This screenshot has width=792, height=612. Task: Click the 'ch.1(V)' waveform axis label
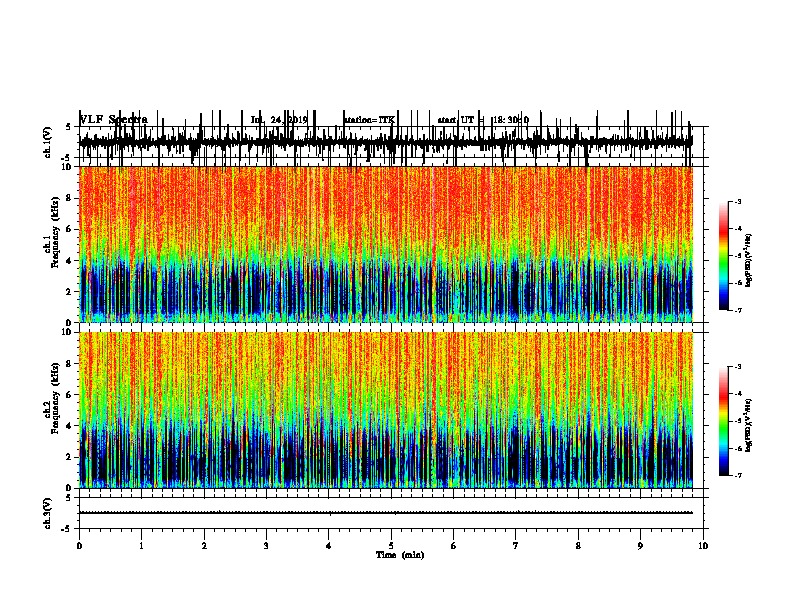pos(47,142)
